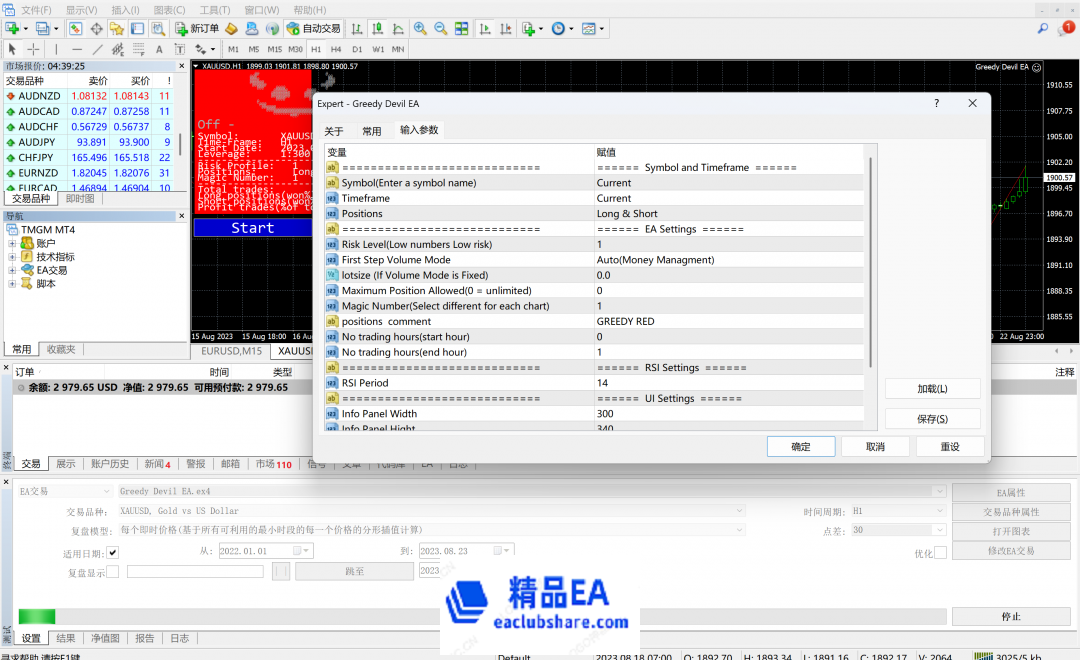Viewport: 1080px width, 660px height.
Task: Click the RSI Period value field
Action: coord(730,383)
